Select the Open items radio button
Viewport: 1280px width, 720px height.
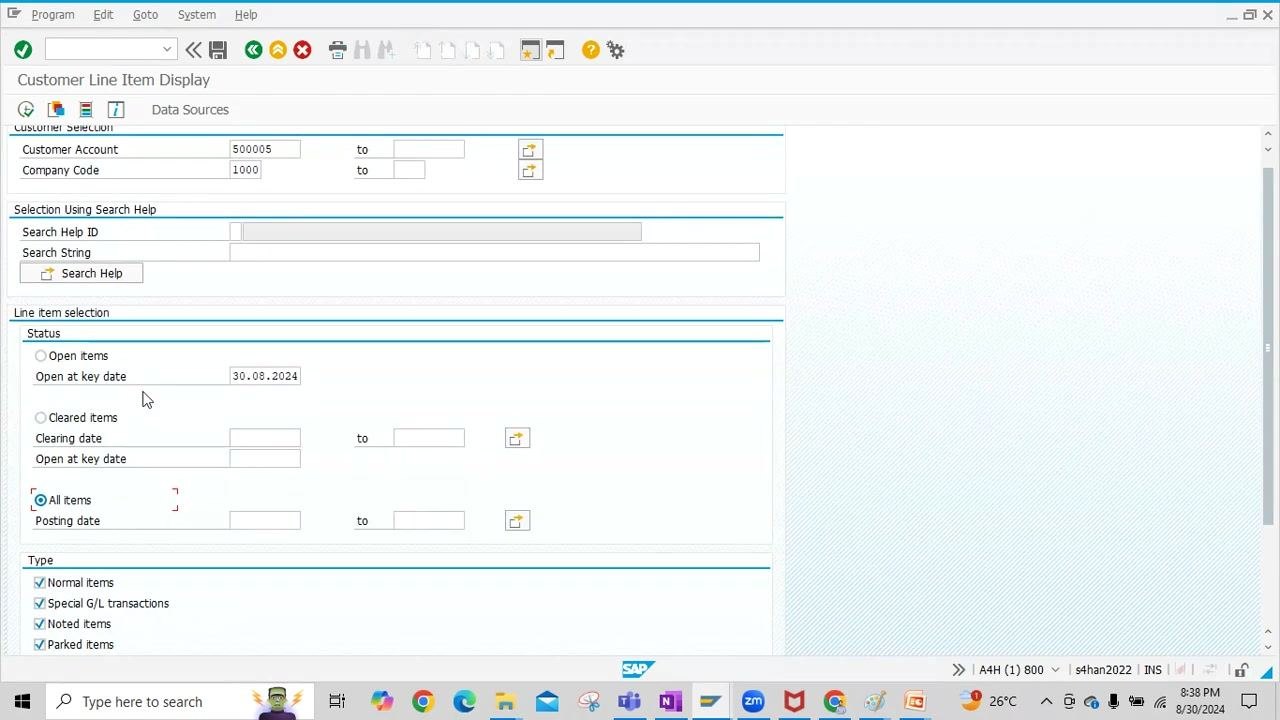(41, 356)
